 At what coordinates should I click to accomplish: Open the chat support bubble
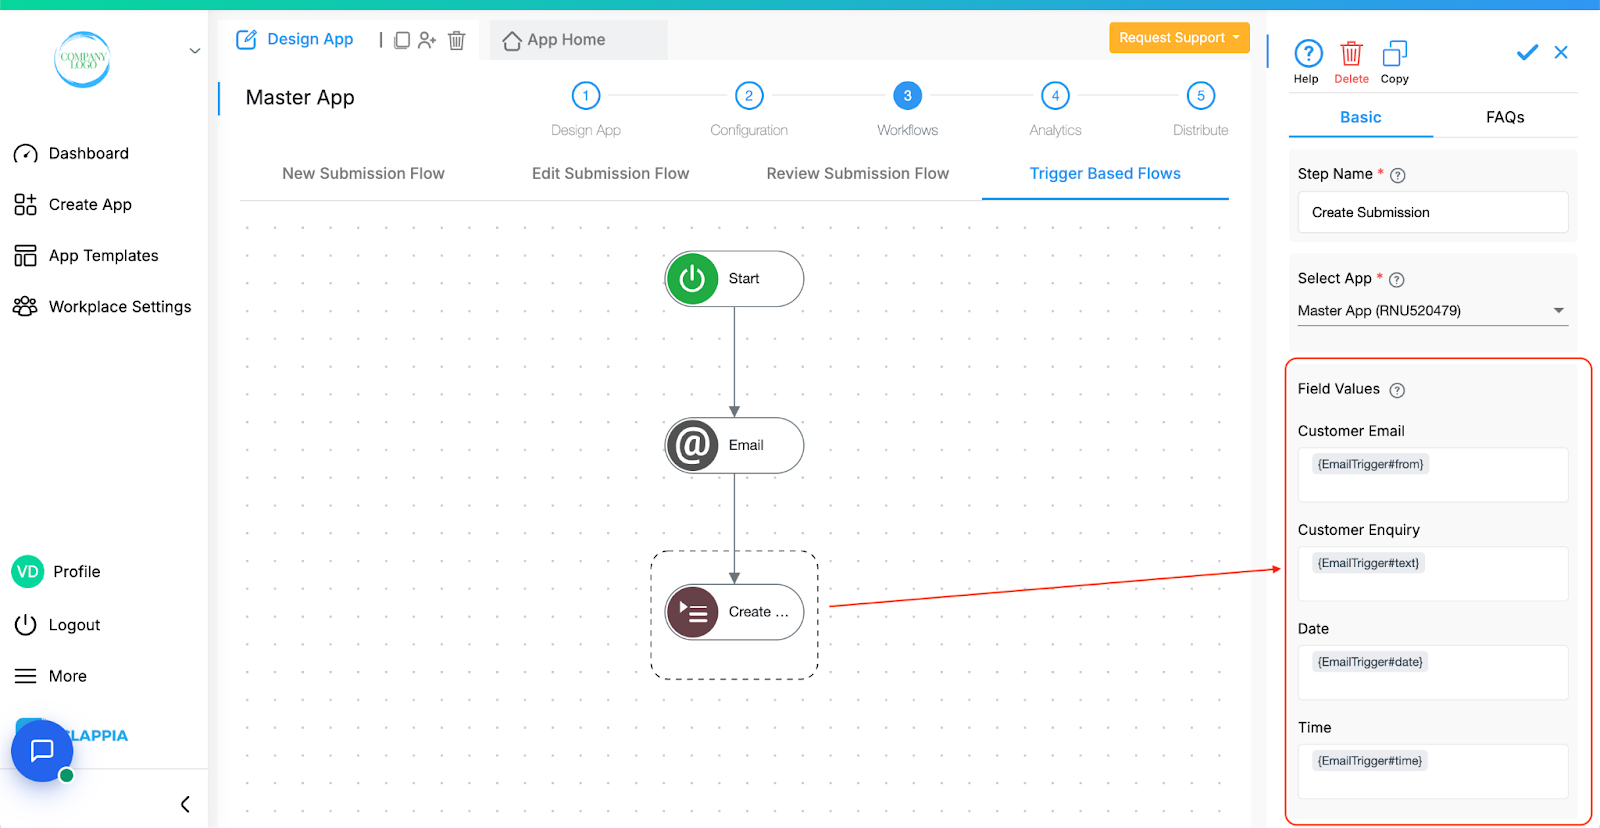tap(42, 750)
